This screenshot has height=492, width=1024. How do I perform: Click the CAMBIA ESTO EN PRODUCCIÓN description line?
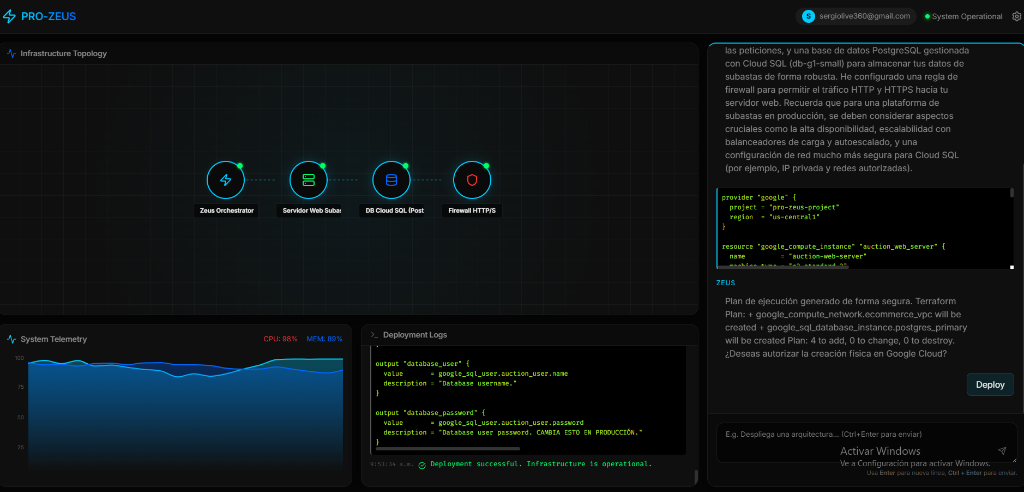tap(513, 433)
